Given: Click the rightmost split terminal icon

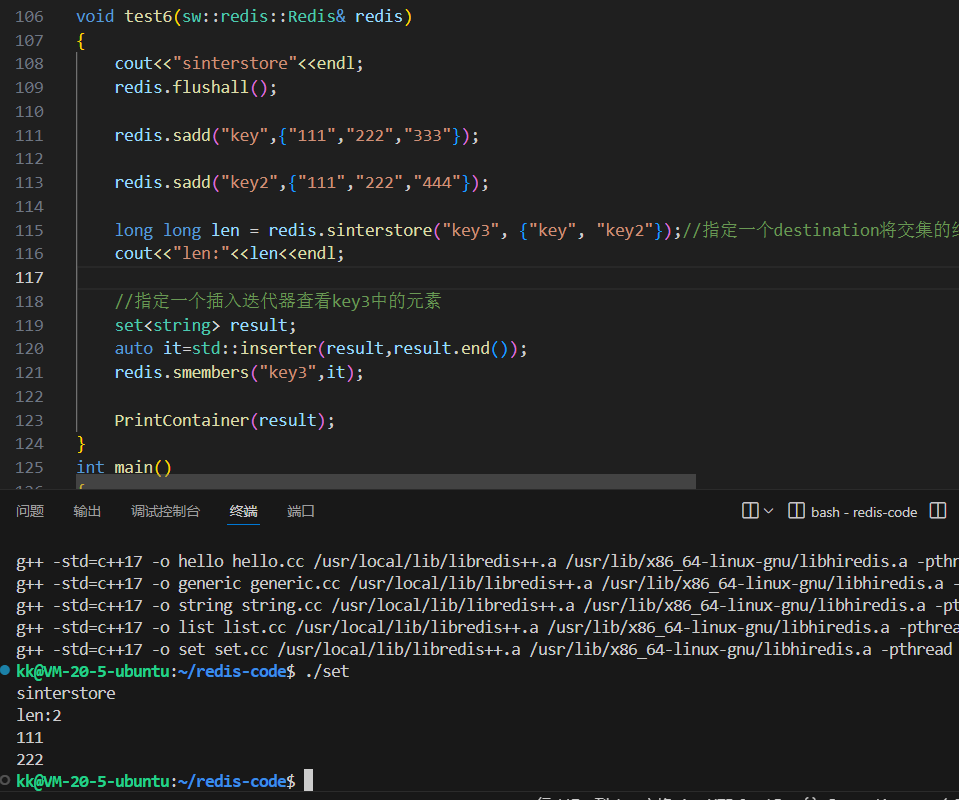Looking at the screenshot, I should coord(938,511).
